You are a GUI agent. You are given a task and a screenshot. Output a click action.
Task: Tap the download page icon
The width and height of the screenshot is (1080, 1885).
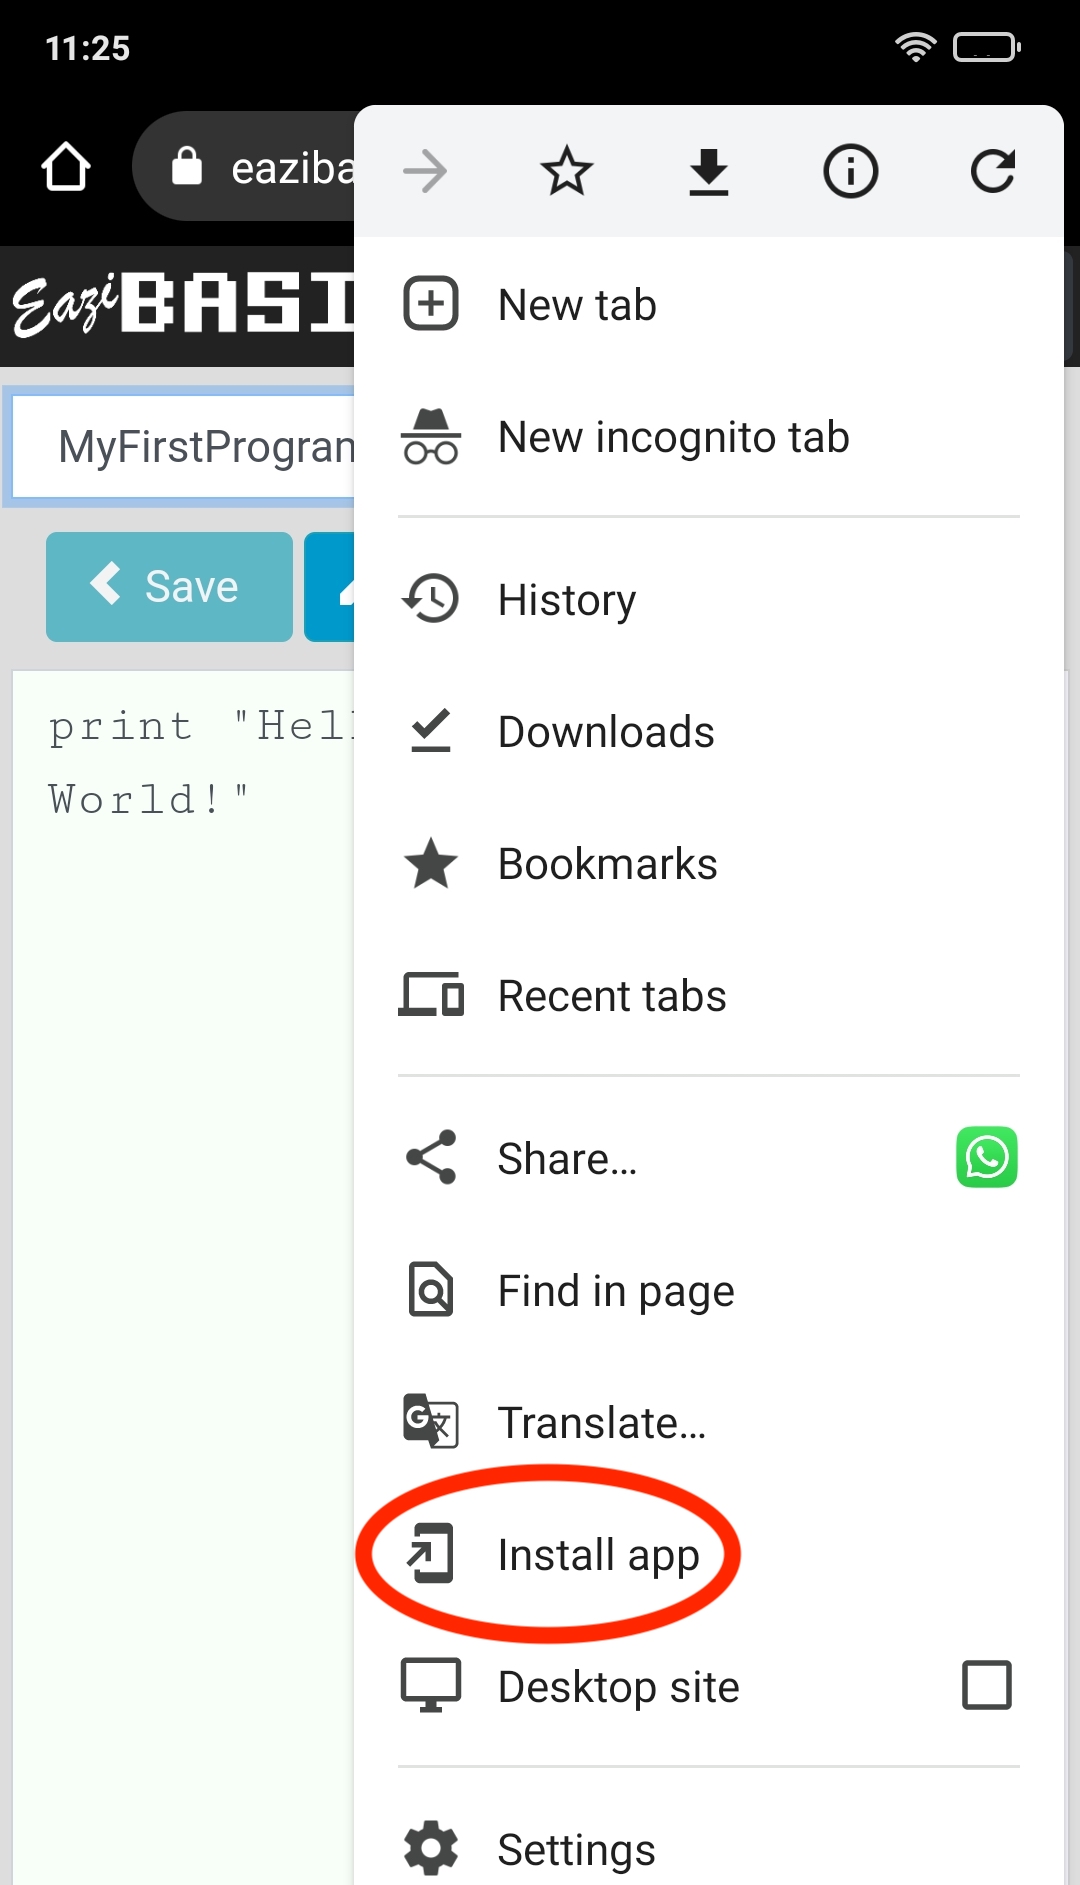click(x=708, y=171)
